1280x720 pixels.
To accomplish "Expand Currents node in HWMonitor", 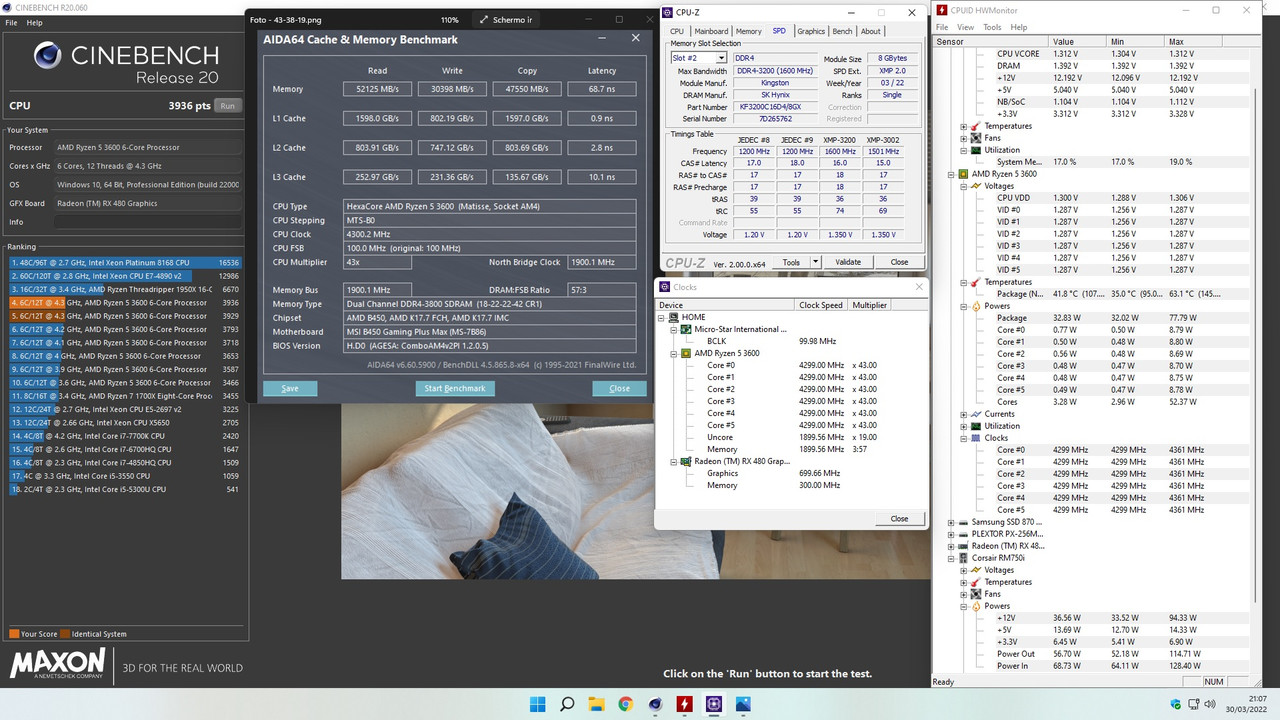I will [x=963, y=414].
